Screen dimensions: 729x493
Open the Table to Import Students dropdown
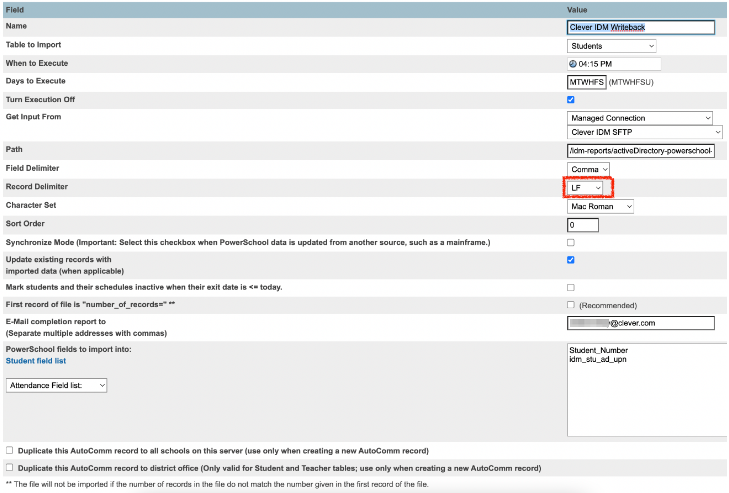[611, 46]
